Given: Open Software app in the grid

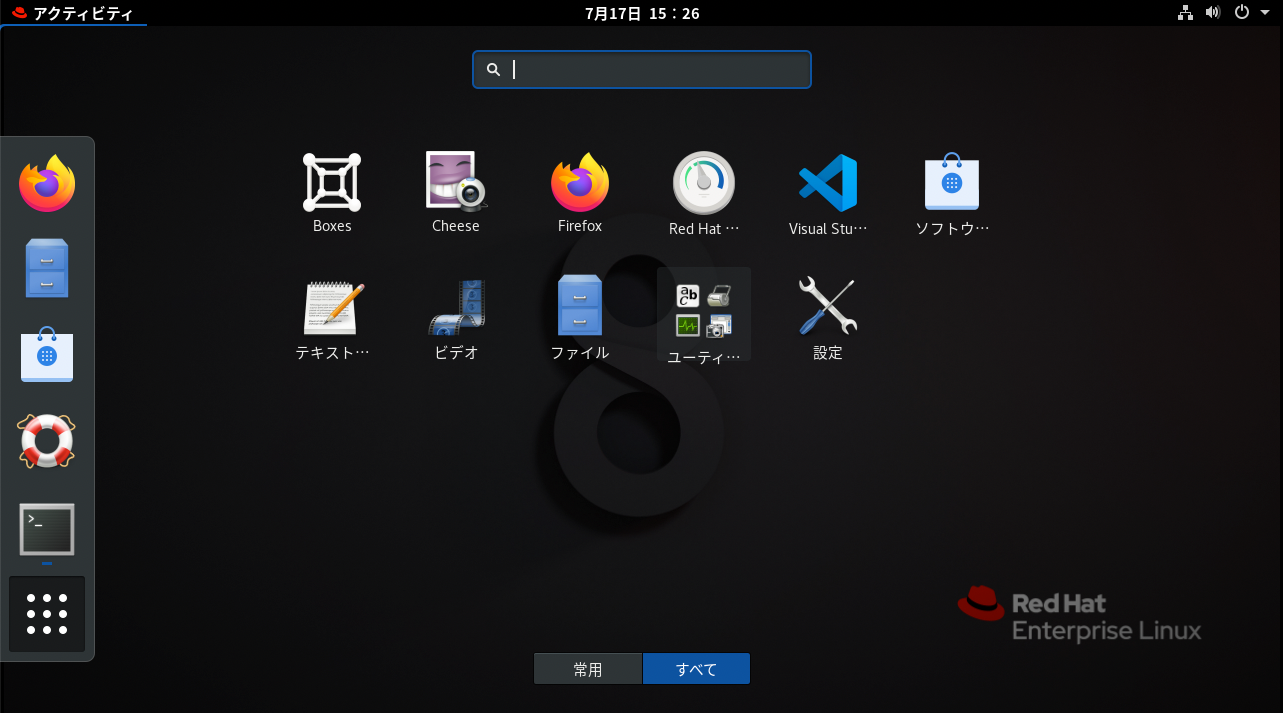Looking at the screenshot, I should [x=952, y=193].
